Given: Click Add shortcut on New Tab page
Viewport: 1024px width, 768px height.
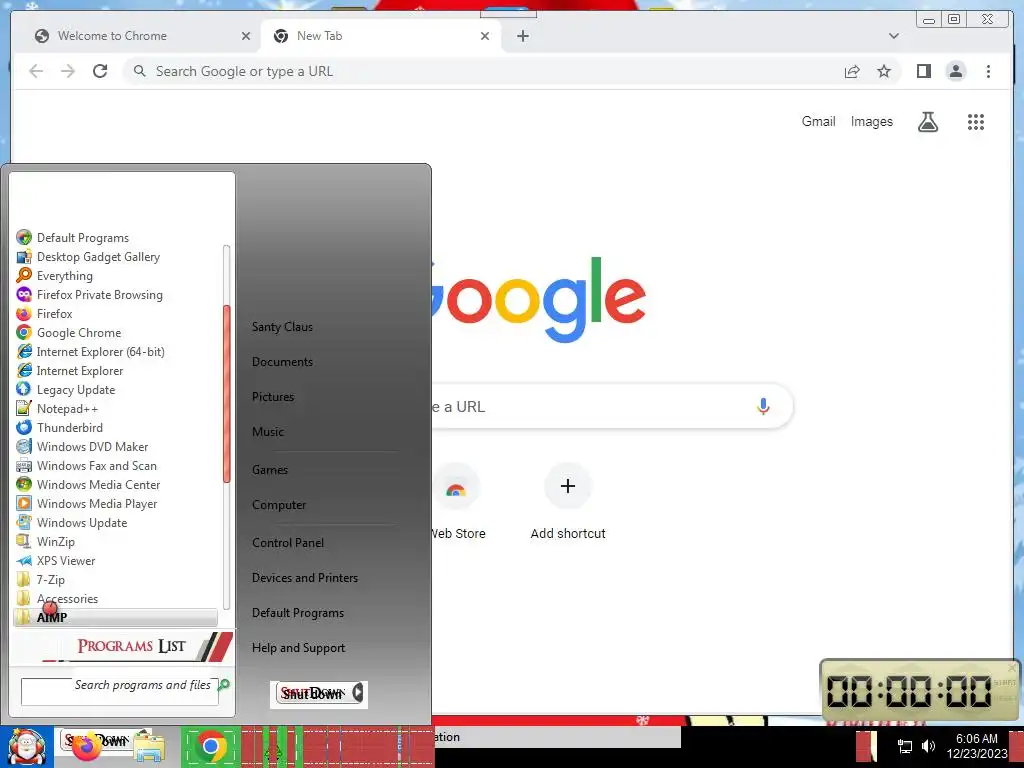Looking at the screenshot, I should (x=568, y=503).
